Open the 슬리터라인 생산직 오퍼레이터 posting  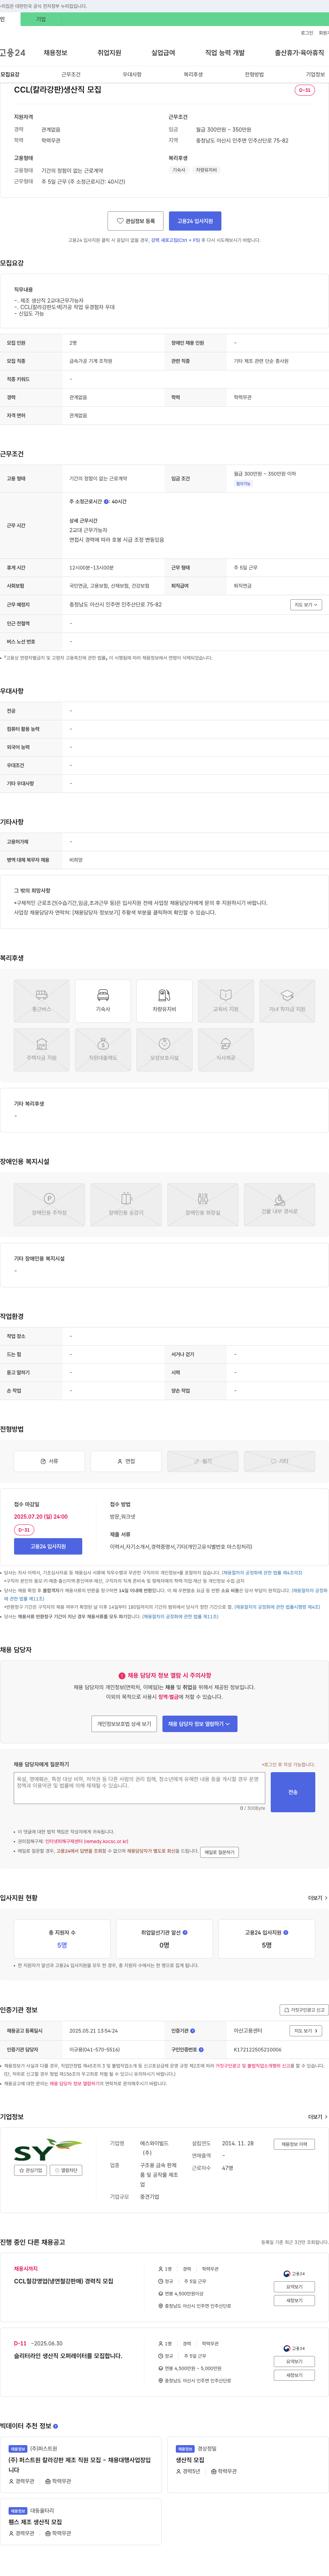pos(68,2356)
